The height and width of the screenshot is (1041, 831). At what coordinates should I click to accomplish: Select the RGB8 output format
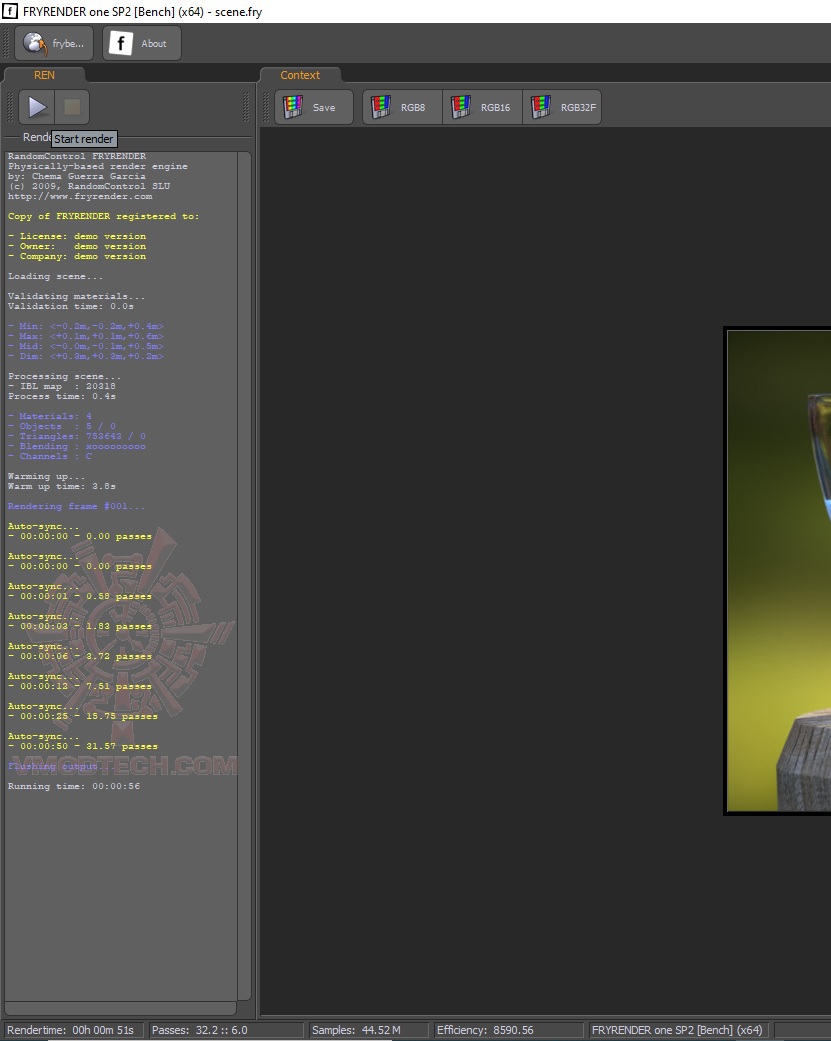[402, 107]
